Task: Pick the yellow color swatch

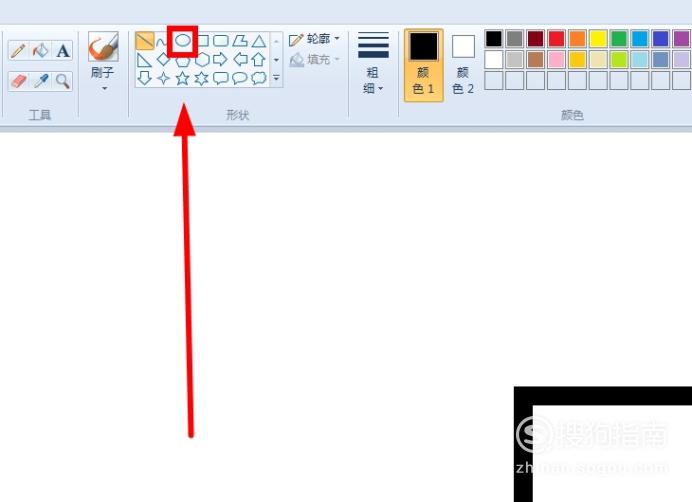Action: pyautogui.click(x=598, y=38)
